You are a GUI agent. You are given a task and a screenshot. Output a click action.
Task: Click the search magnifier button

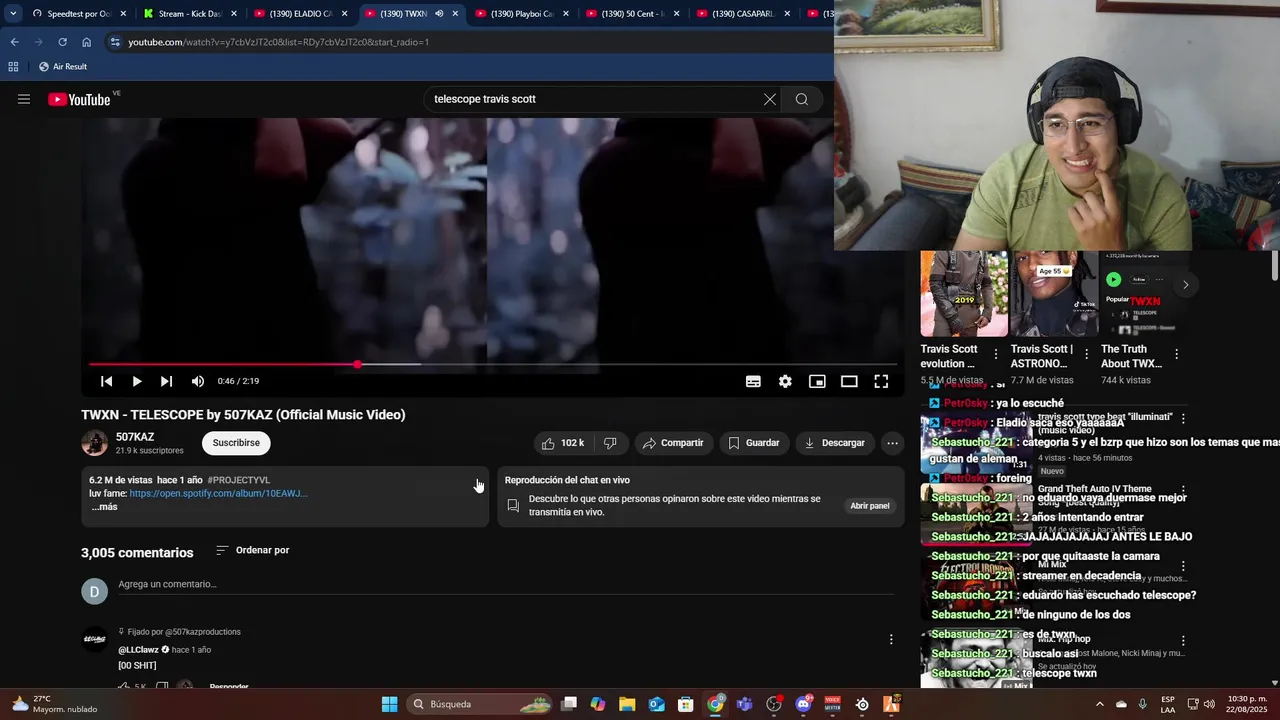pyautogui.click(x=801, y=99)
